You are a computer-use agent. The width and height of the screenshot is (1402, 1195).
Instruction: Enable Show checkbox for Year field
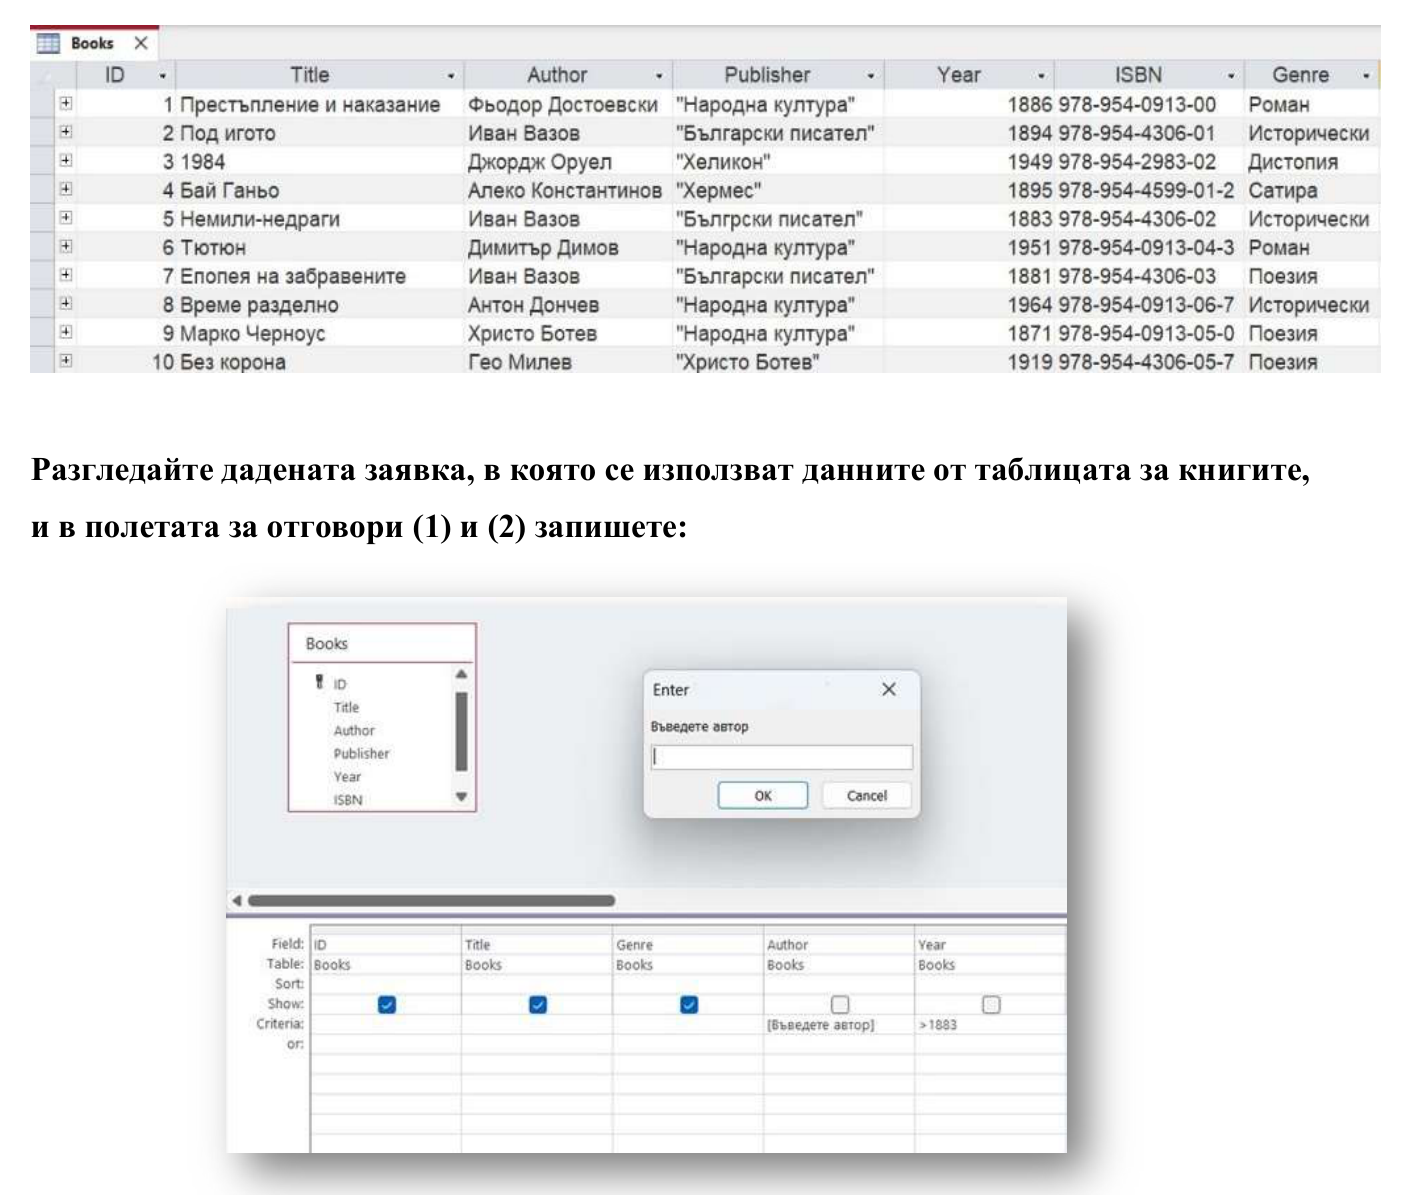991,1005
